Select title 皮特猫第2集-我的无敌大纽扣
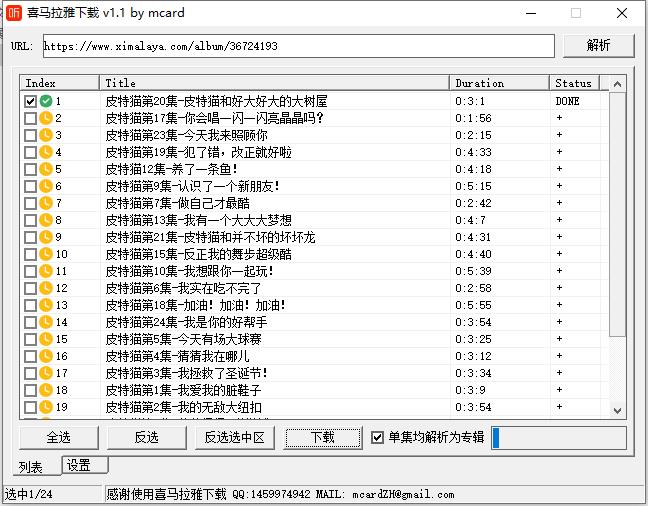This screenshot has height=506, width=648. click(183, 407)
